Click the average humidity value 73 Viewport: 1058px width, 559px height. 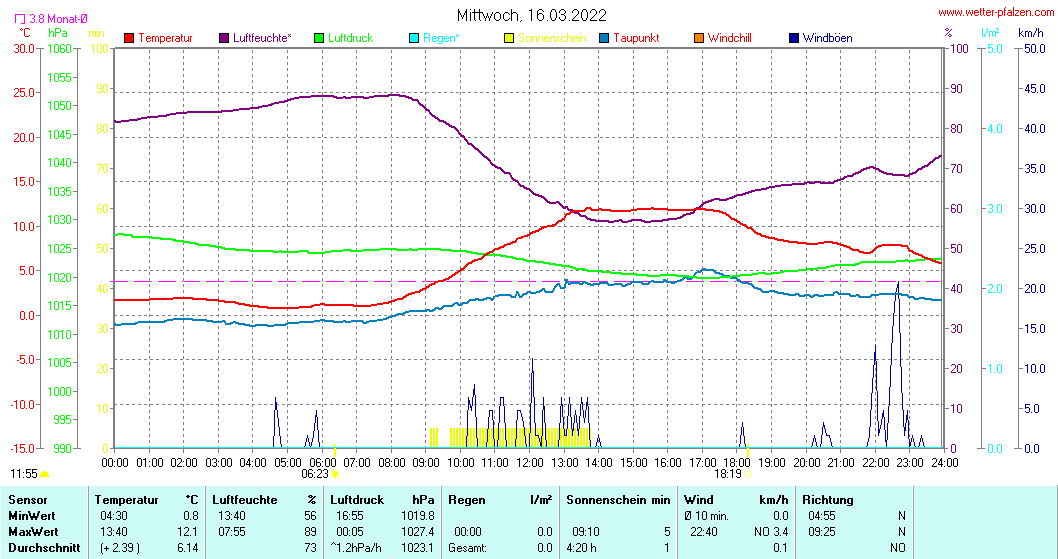[310, 548]
